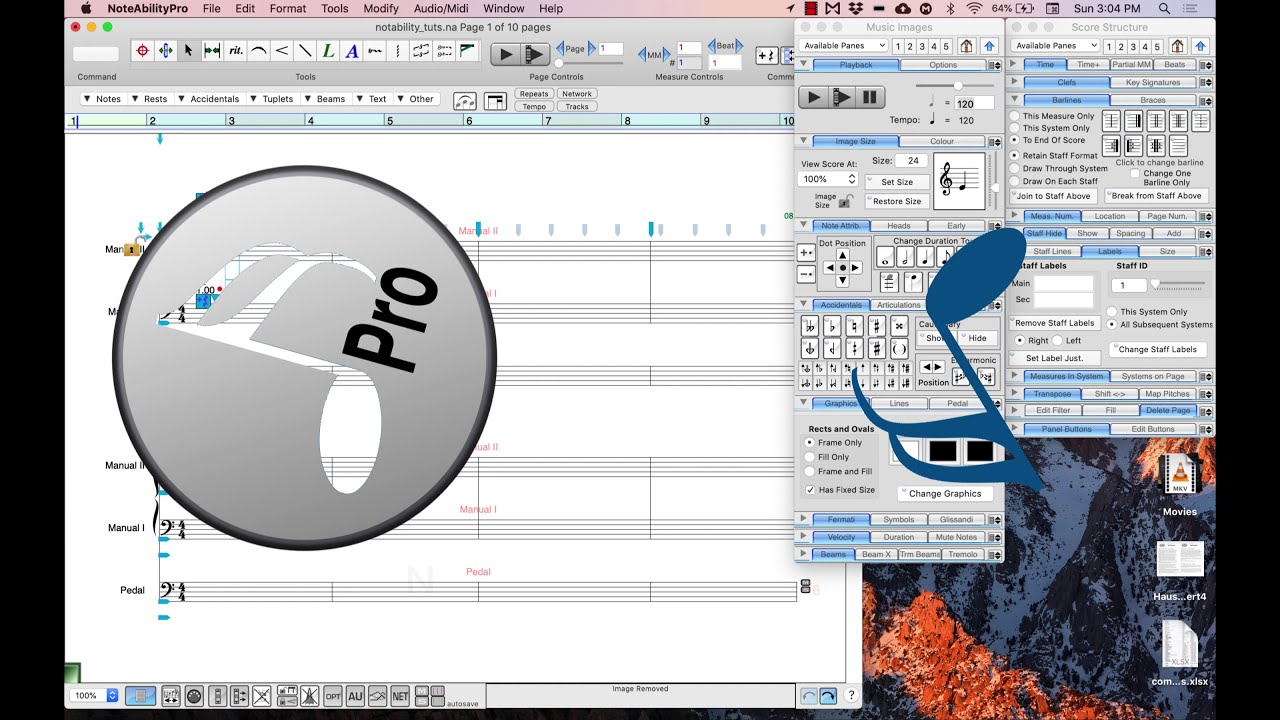Click the MIDI connector icon in bottom bar
The image size is (1280, 720).
(x=194, y=695)
